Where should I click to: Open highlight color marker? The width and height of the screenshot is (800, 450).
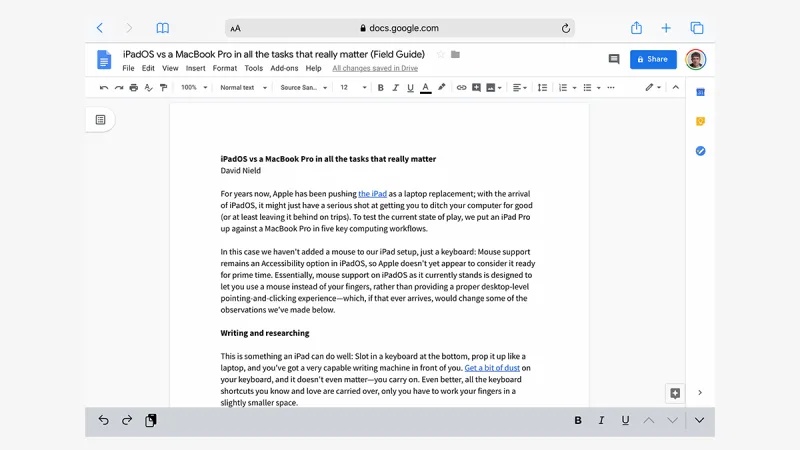point(441,87)
